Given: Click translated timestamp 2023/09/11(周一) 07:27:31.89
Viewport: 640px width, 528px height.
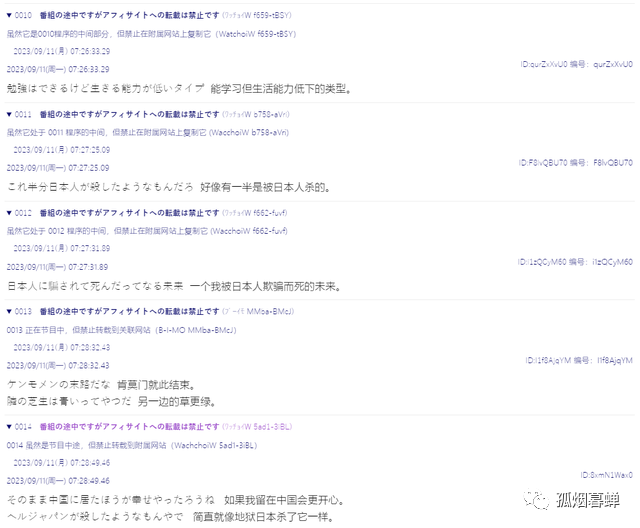Looking at the screenshot, I should point(57,267).
